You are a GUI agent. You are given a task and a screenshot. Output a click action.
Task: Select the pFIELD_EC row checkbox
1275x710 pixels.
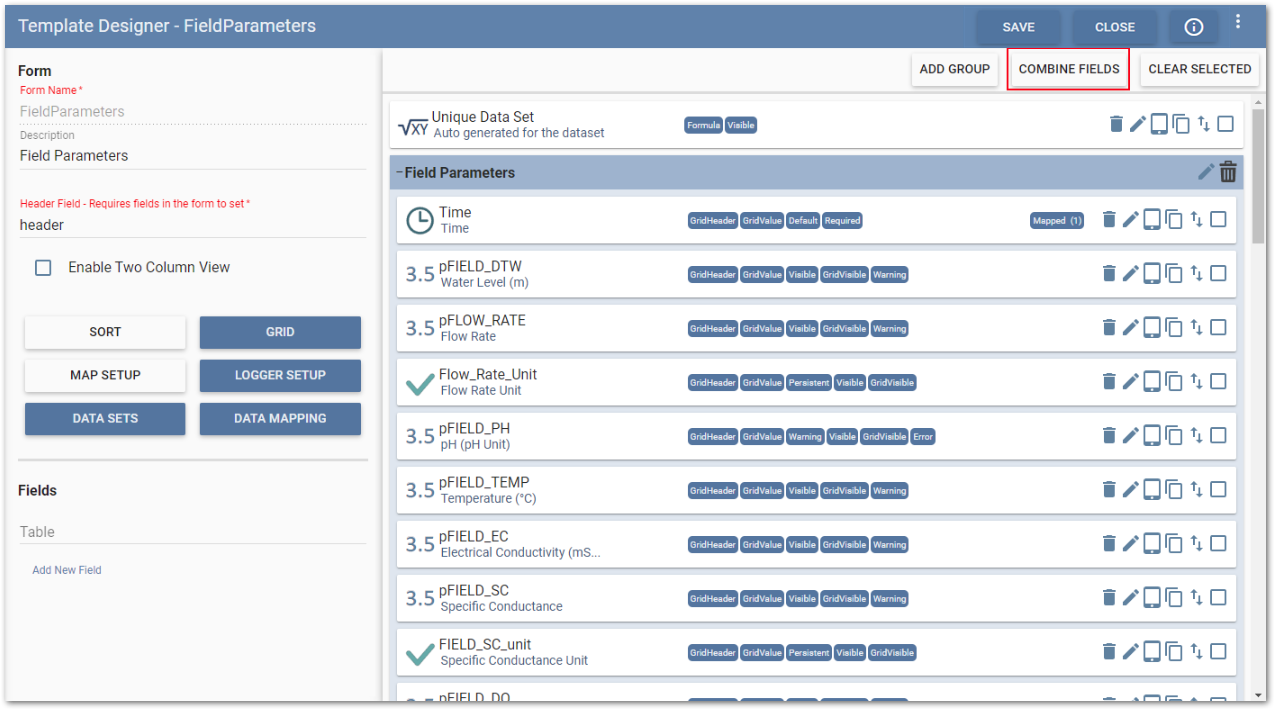click(1218, 543)
